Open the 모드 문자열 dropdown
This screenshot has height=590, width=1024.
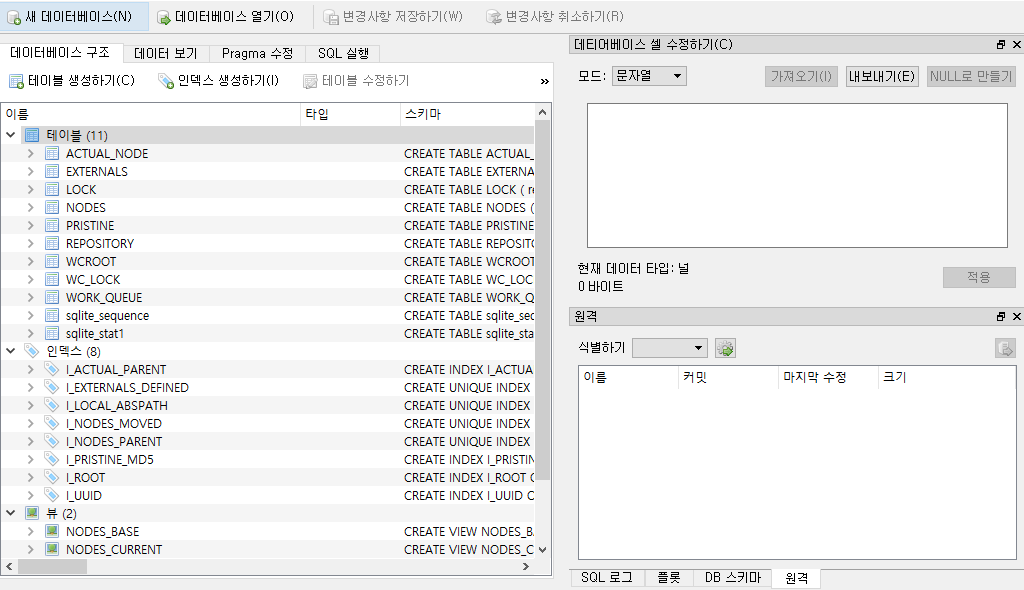coord(648,76)
